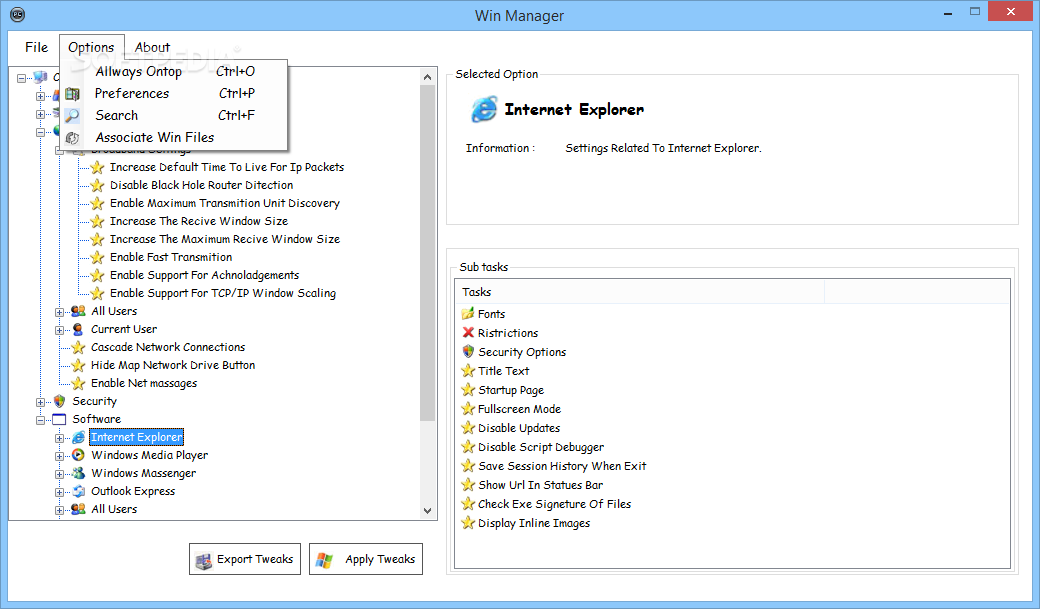Click Outlook Express icon in tree
The width and height of the screenshot is (1040, 609).
pos(78,491)
